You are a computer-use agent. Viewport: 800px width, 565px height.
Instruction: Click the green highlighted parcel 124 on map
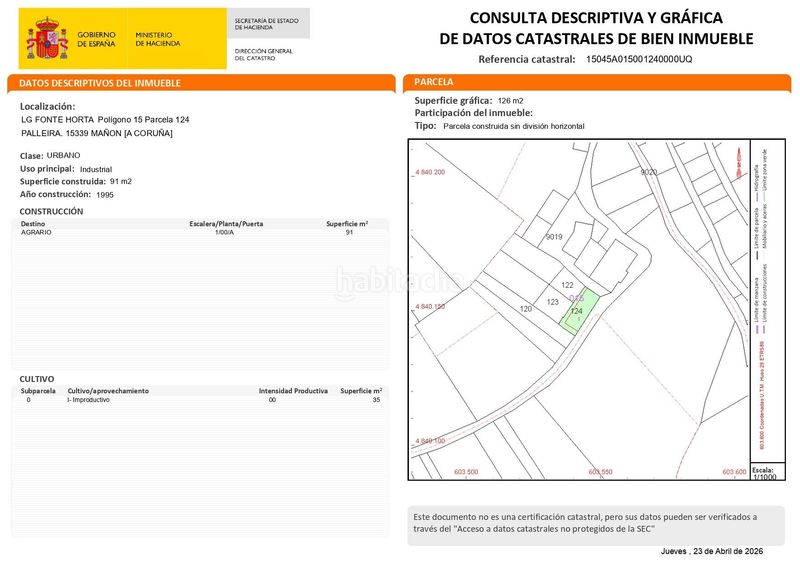pyautogui.click(x=579, y=311)
